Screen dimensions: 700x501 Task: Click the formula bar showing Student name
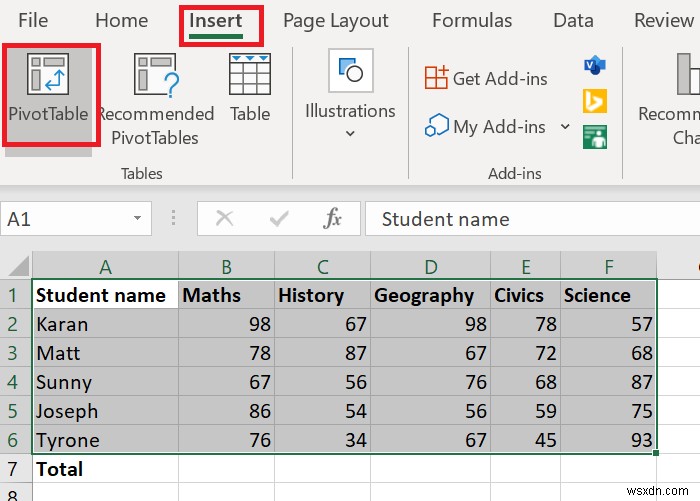point(530,219)
